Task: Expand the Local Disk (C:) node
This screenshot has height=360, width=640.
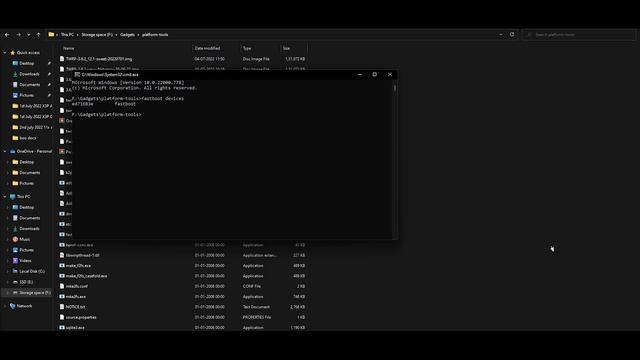Action: click(x=8, y=271)
